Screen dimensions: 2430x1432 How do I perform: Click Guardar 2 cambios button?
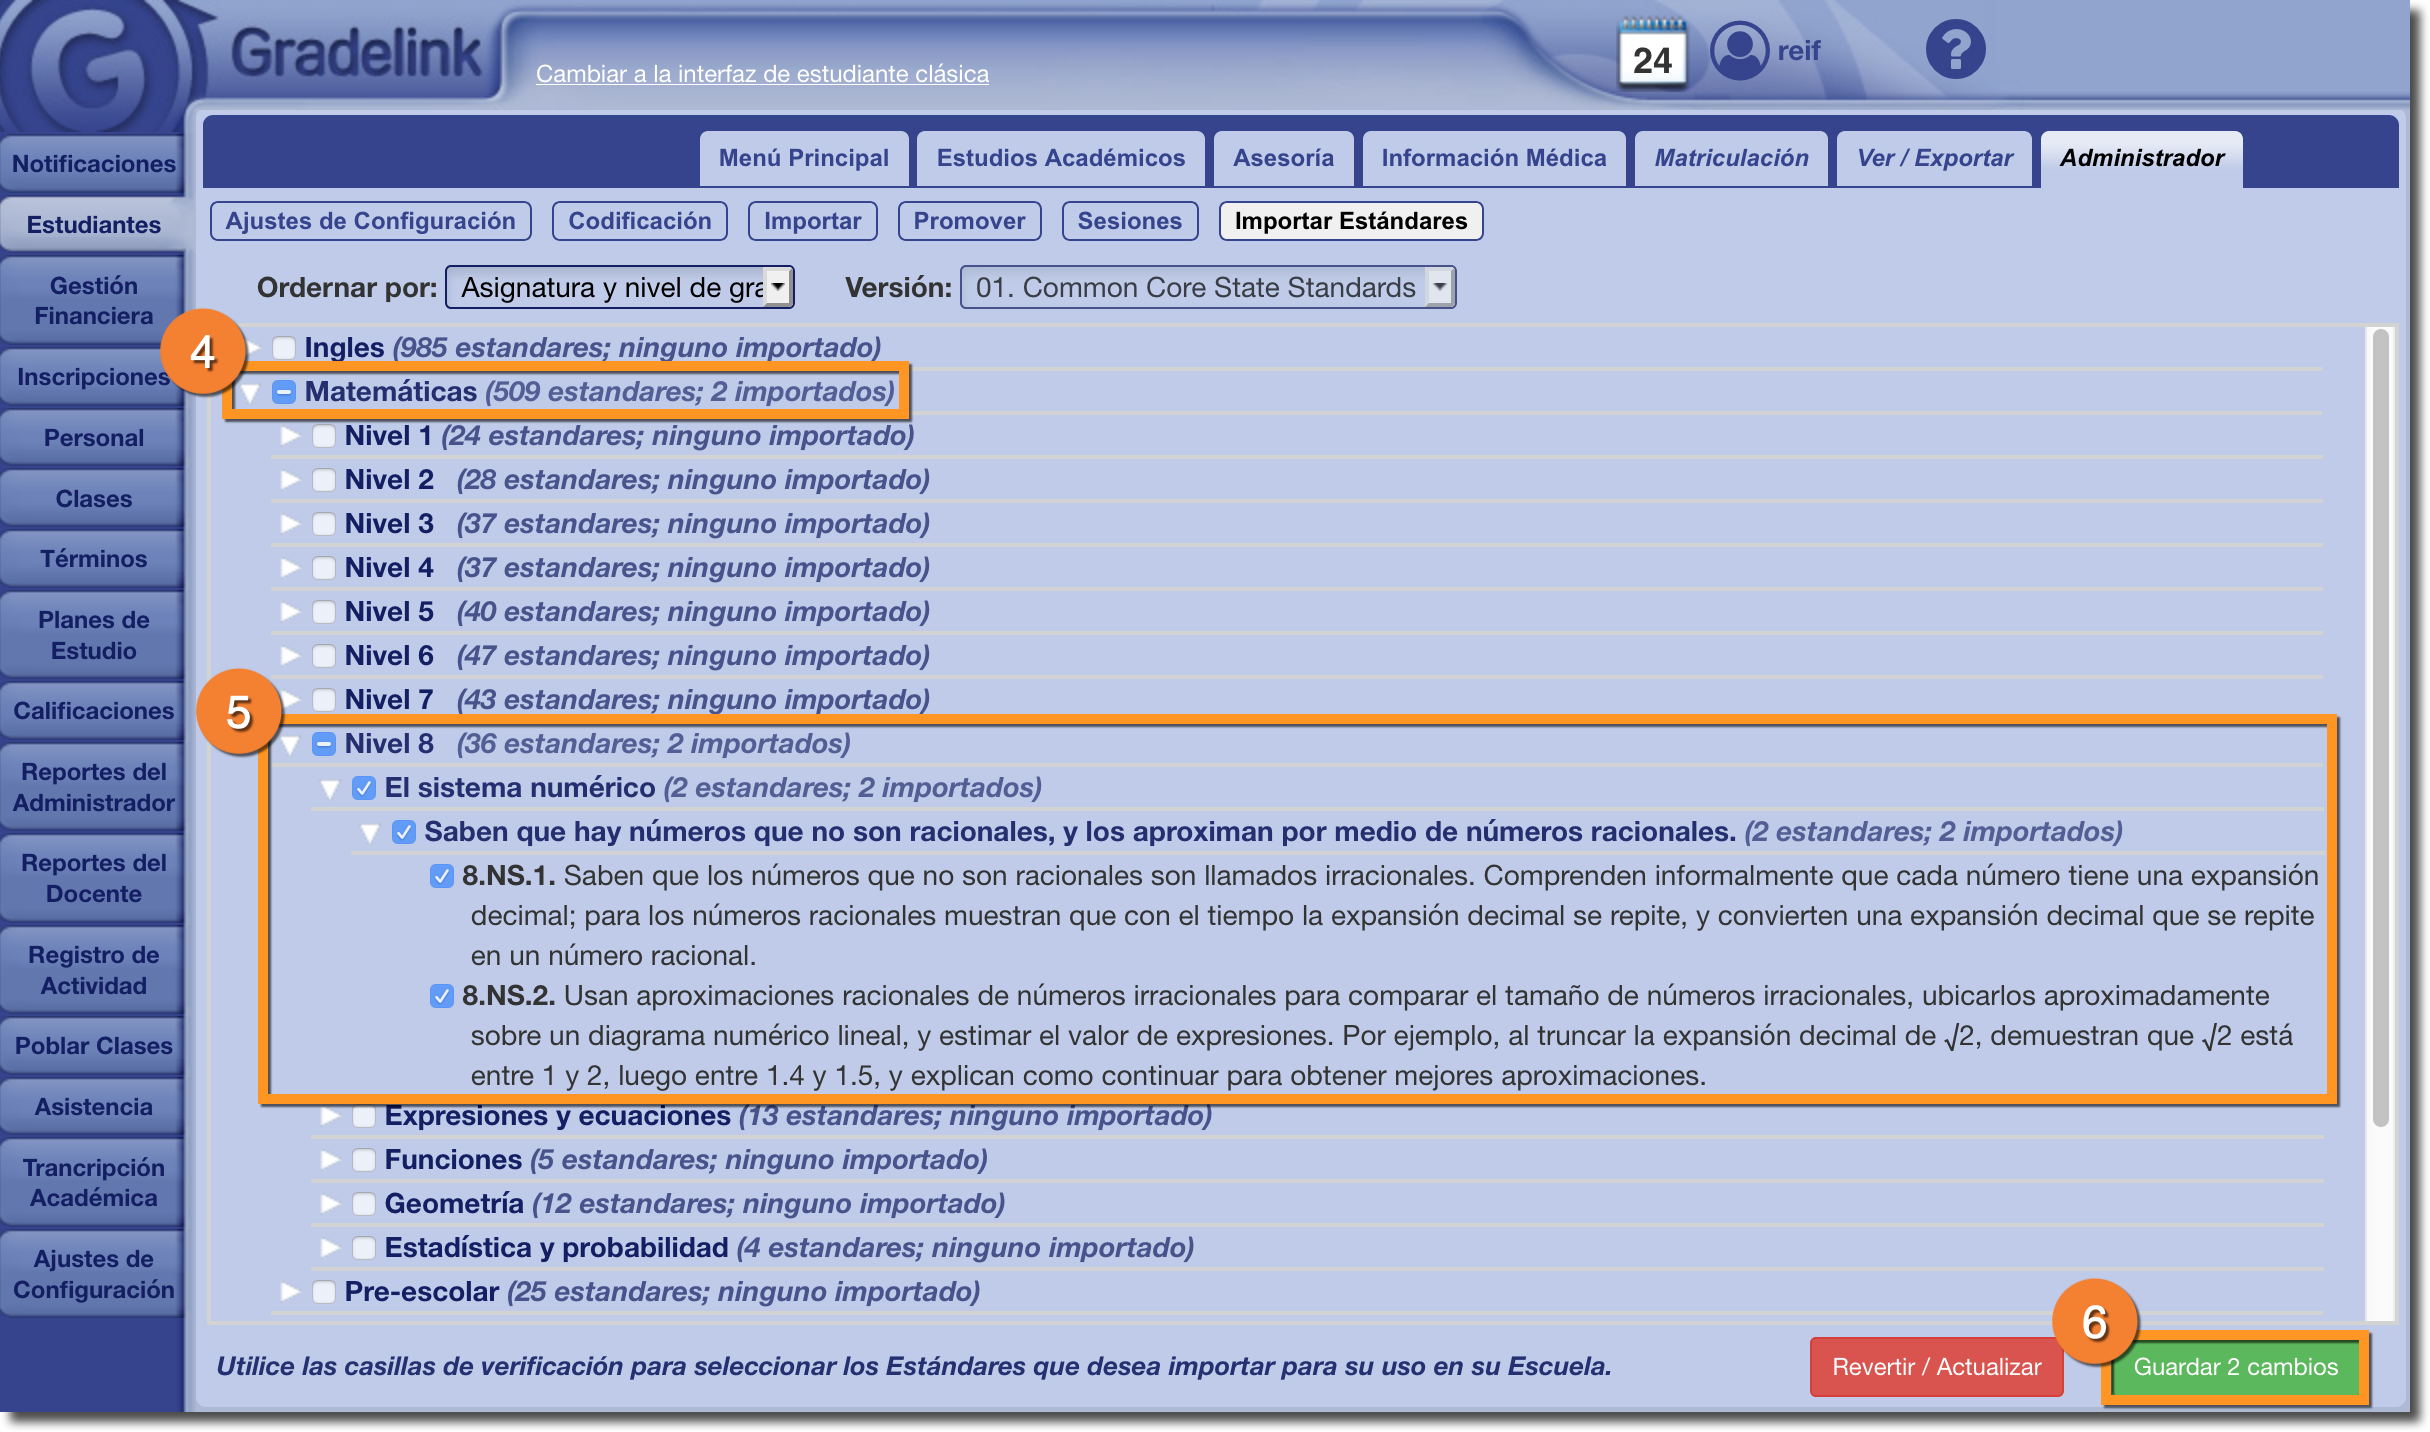click(x=2235, y=1367)
